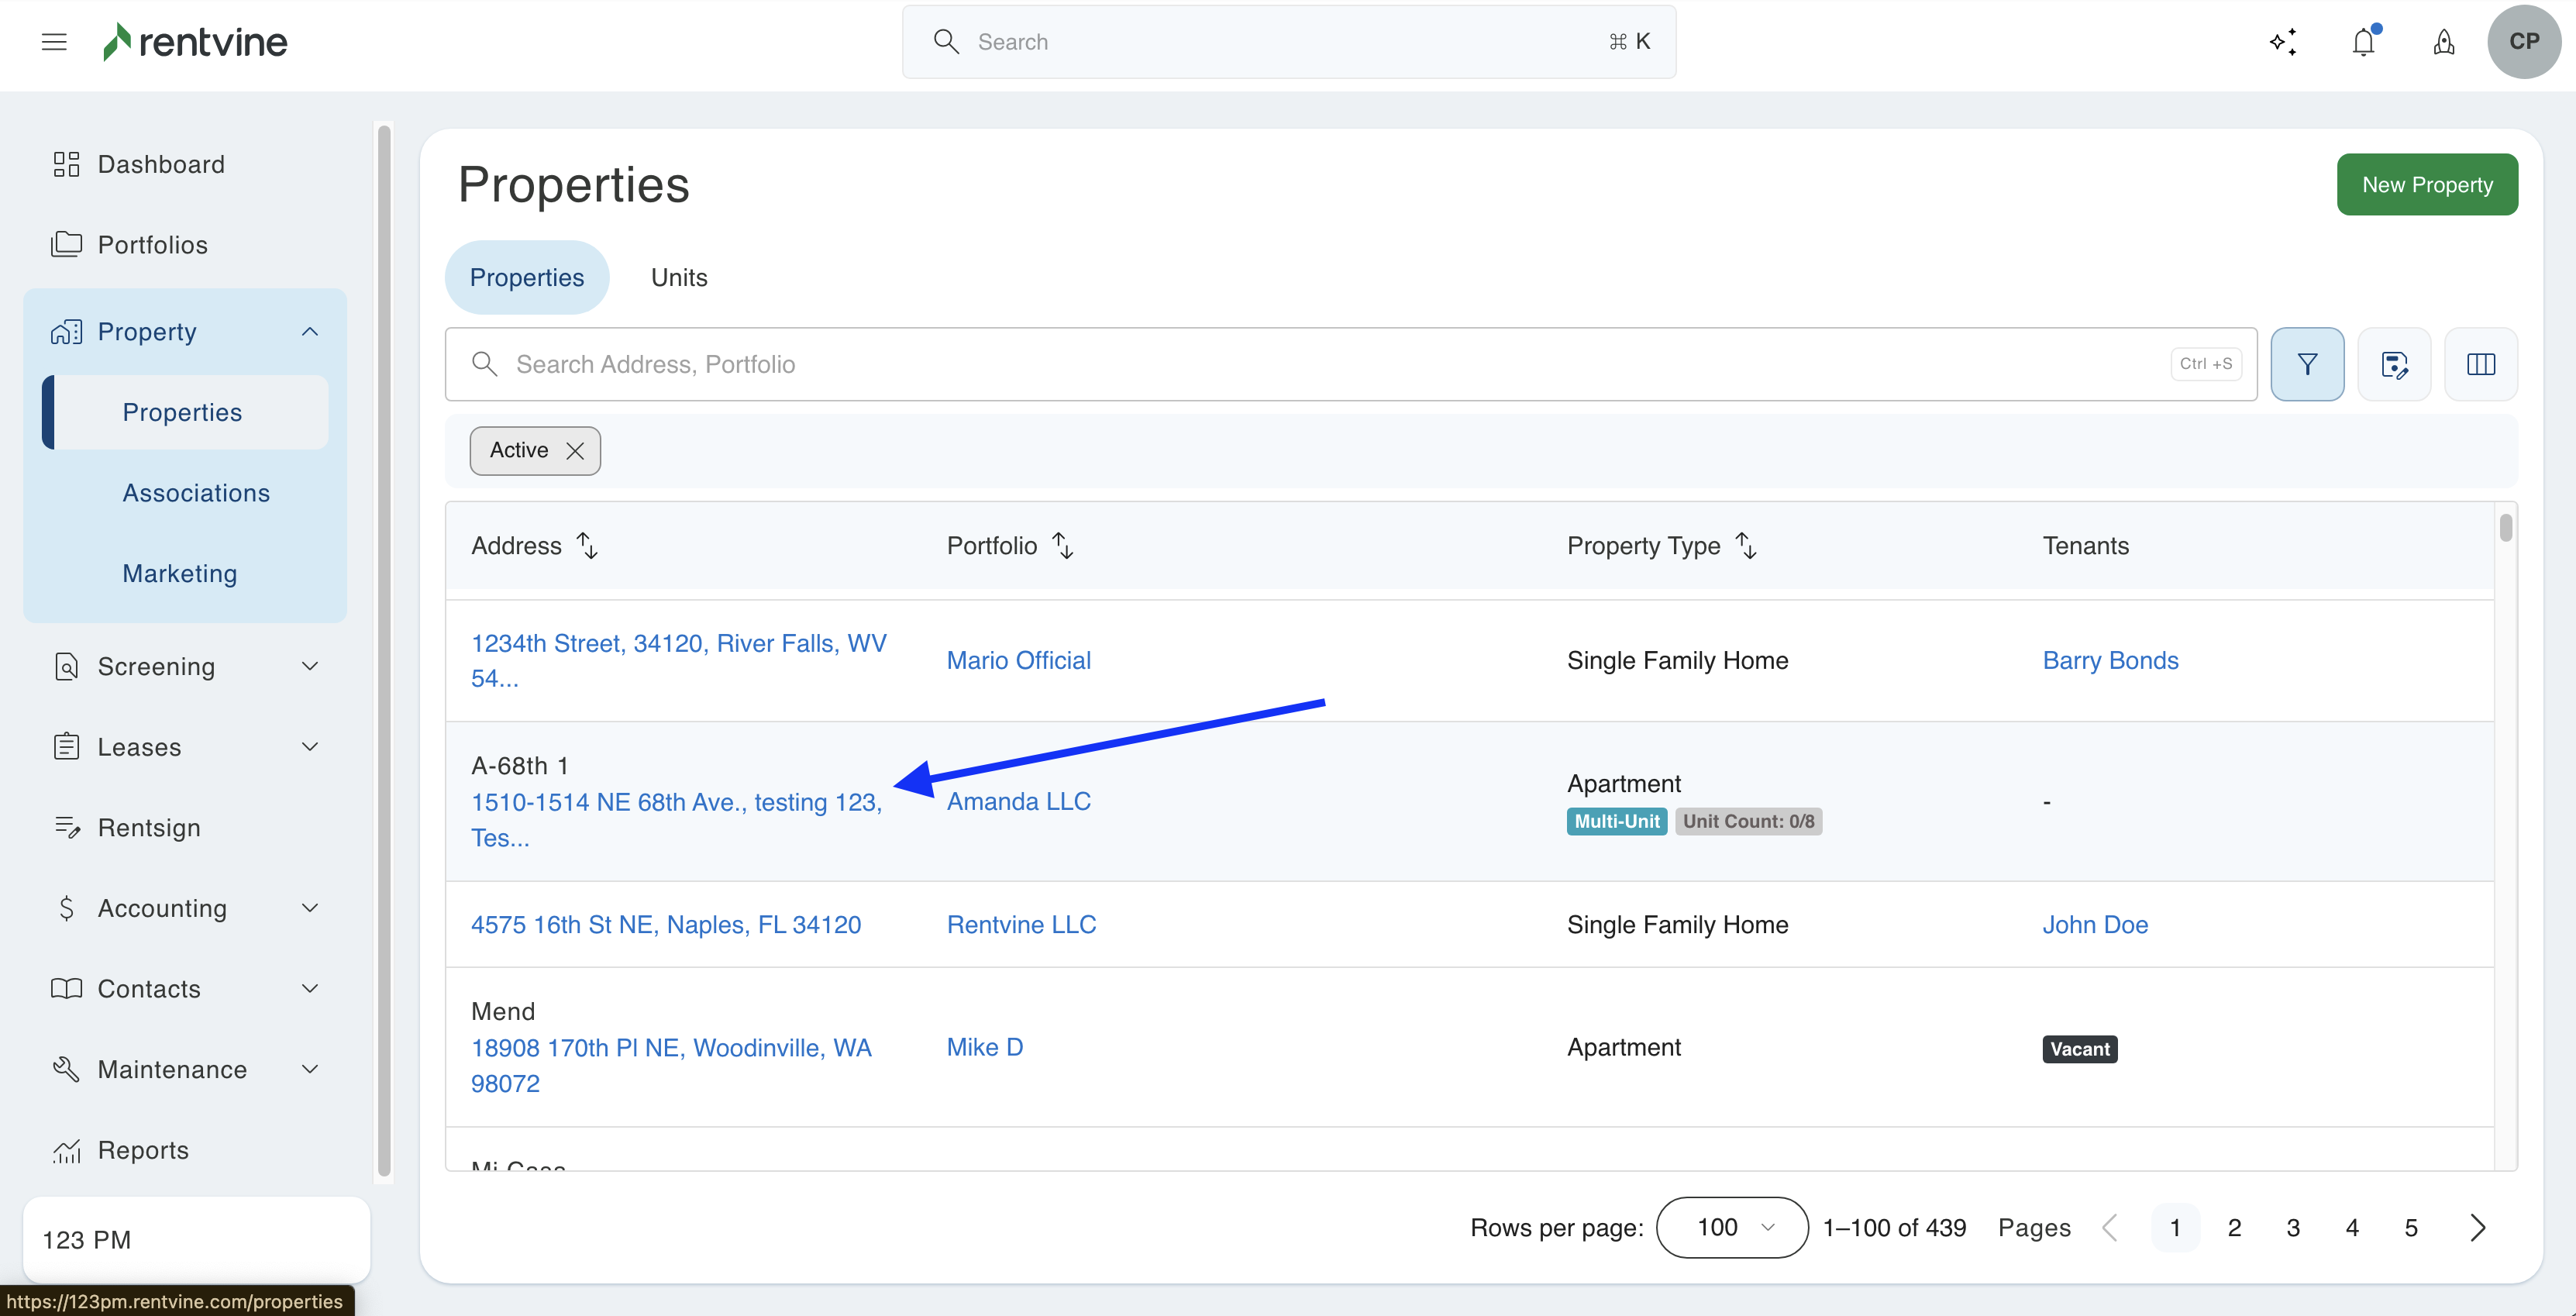Open the saved views icon button
The width and height of the screenshot is (2576, 1316).
(2394, 364)
